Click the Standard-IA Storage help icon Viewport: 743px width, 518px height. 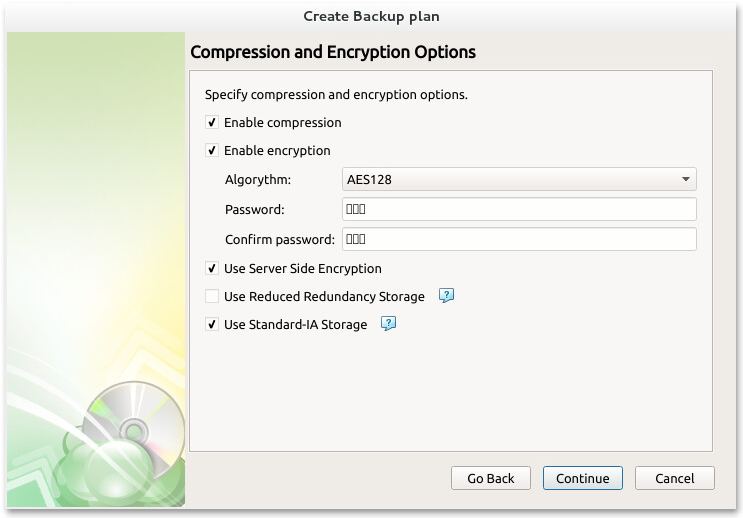[x=389, y=324]
